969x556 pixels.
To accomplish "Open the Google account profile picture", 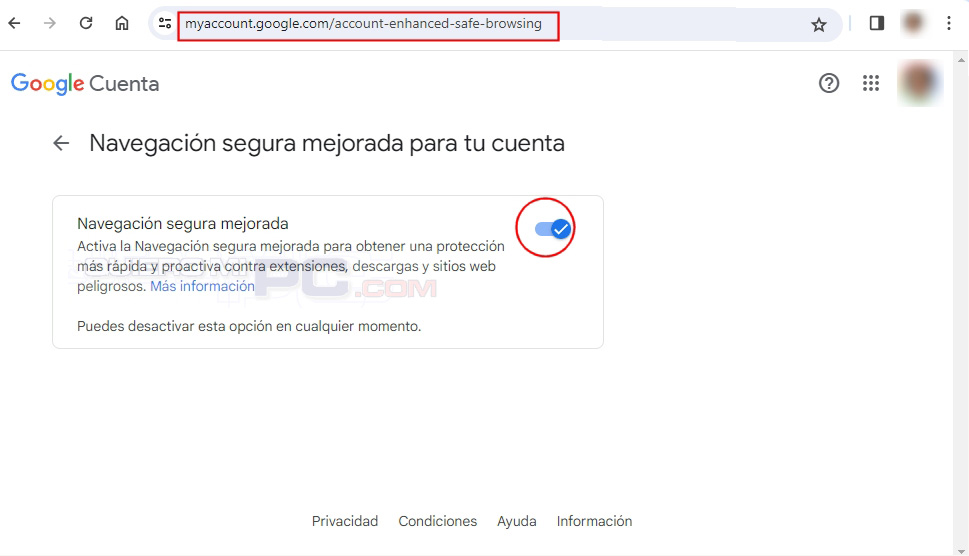I will pyautogui.click(x=920, y=83).
